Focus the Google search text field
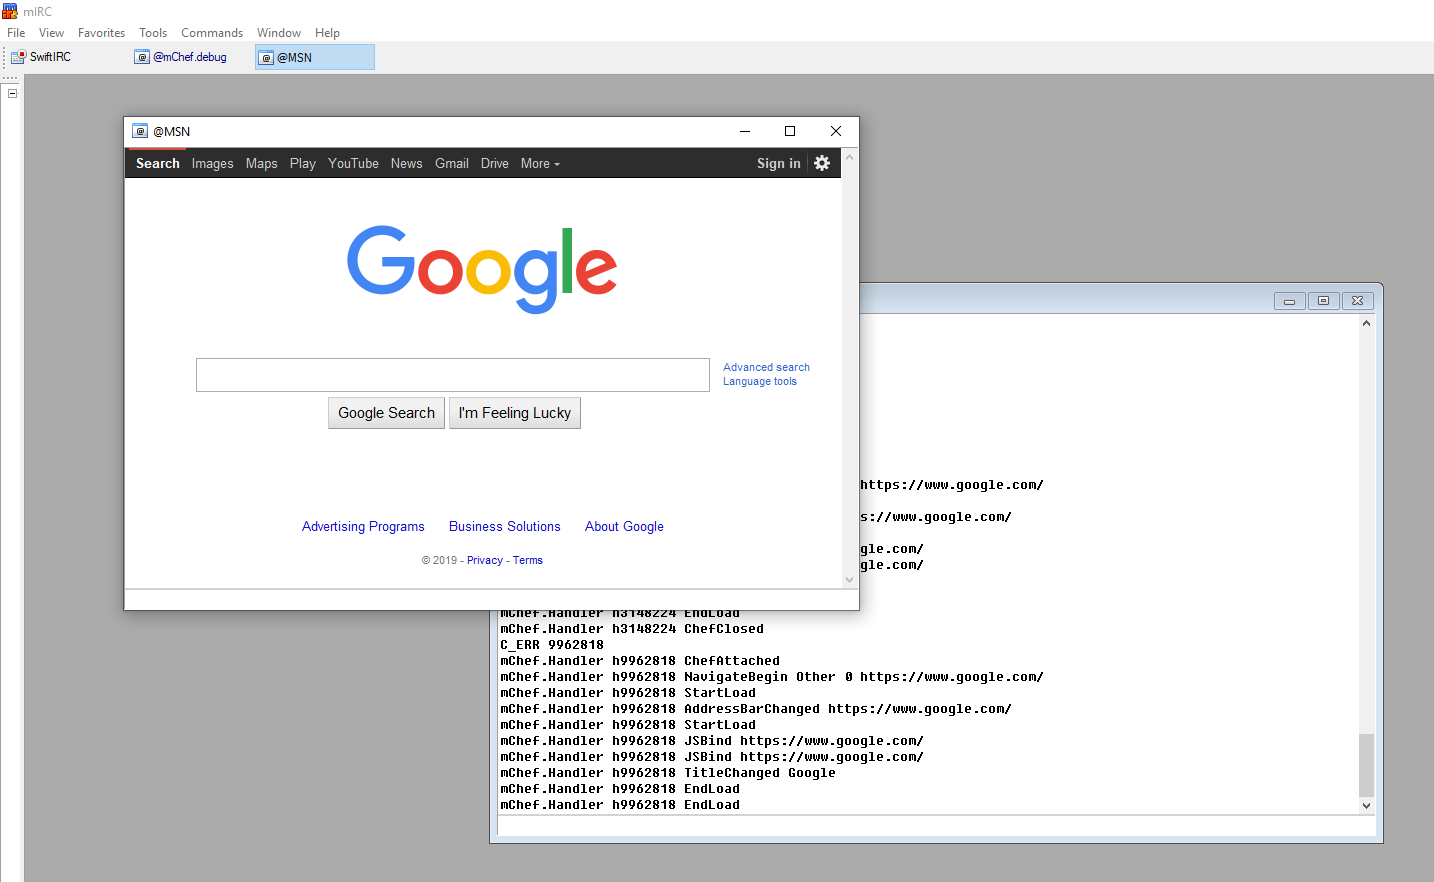The width and height of the screenshot is (1434, 882). click(453, 375)
